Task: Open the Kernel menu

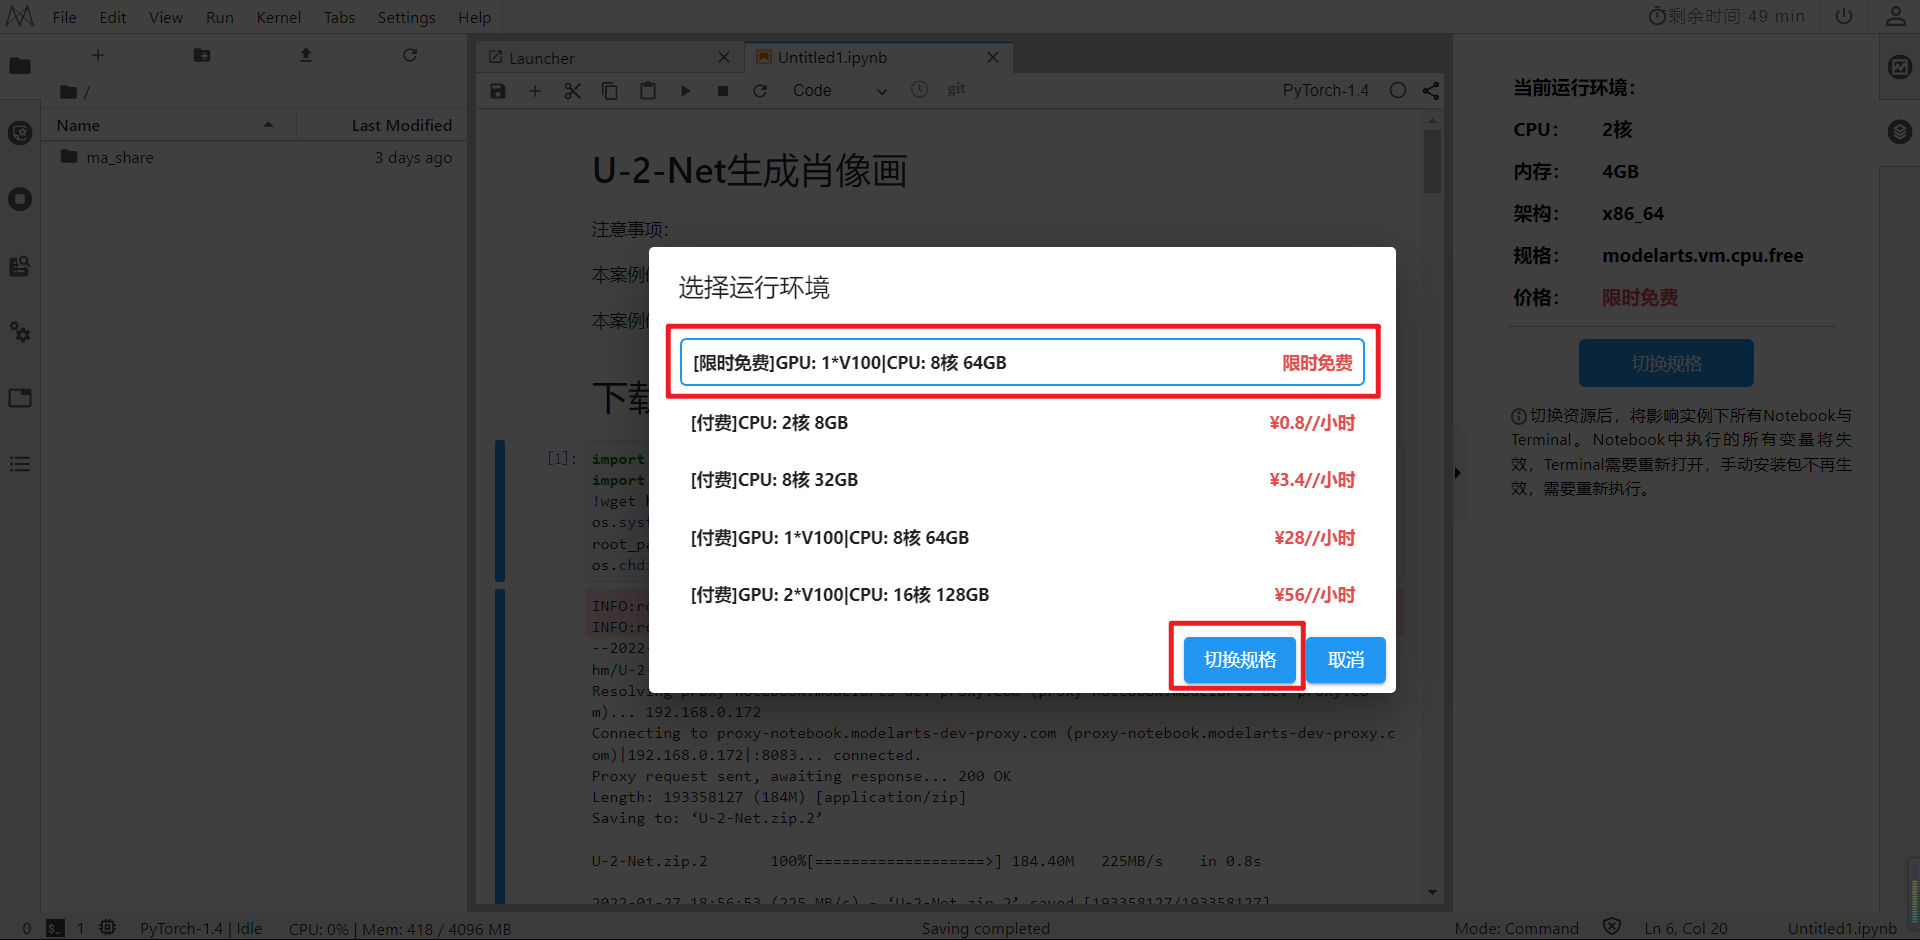Action: point(279,17)
